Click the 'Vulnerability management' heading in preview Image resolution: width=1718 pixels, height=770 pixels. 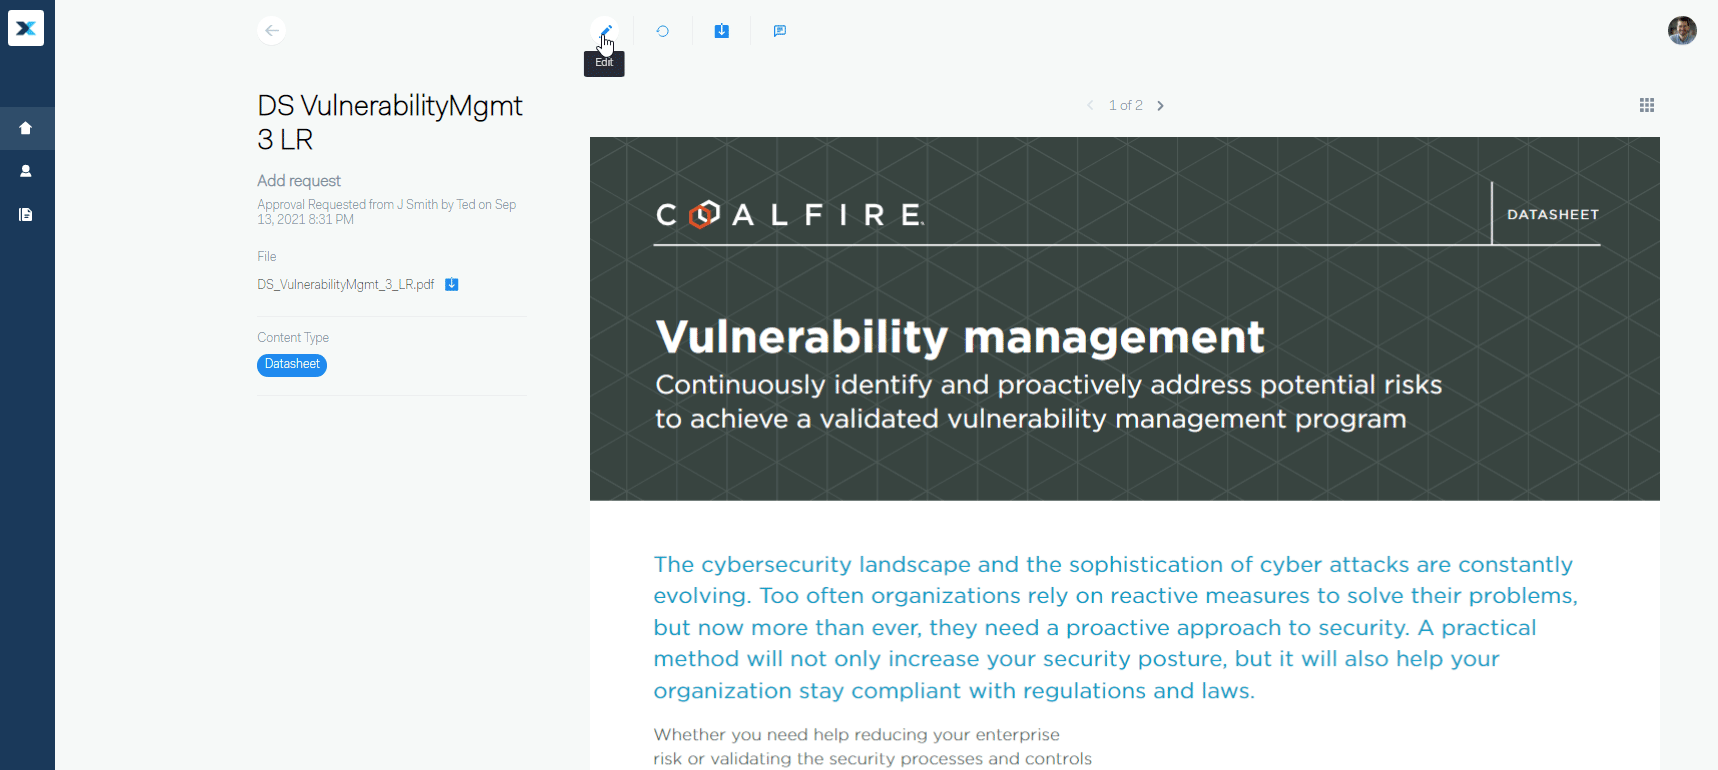(960, 337)
